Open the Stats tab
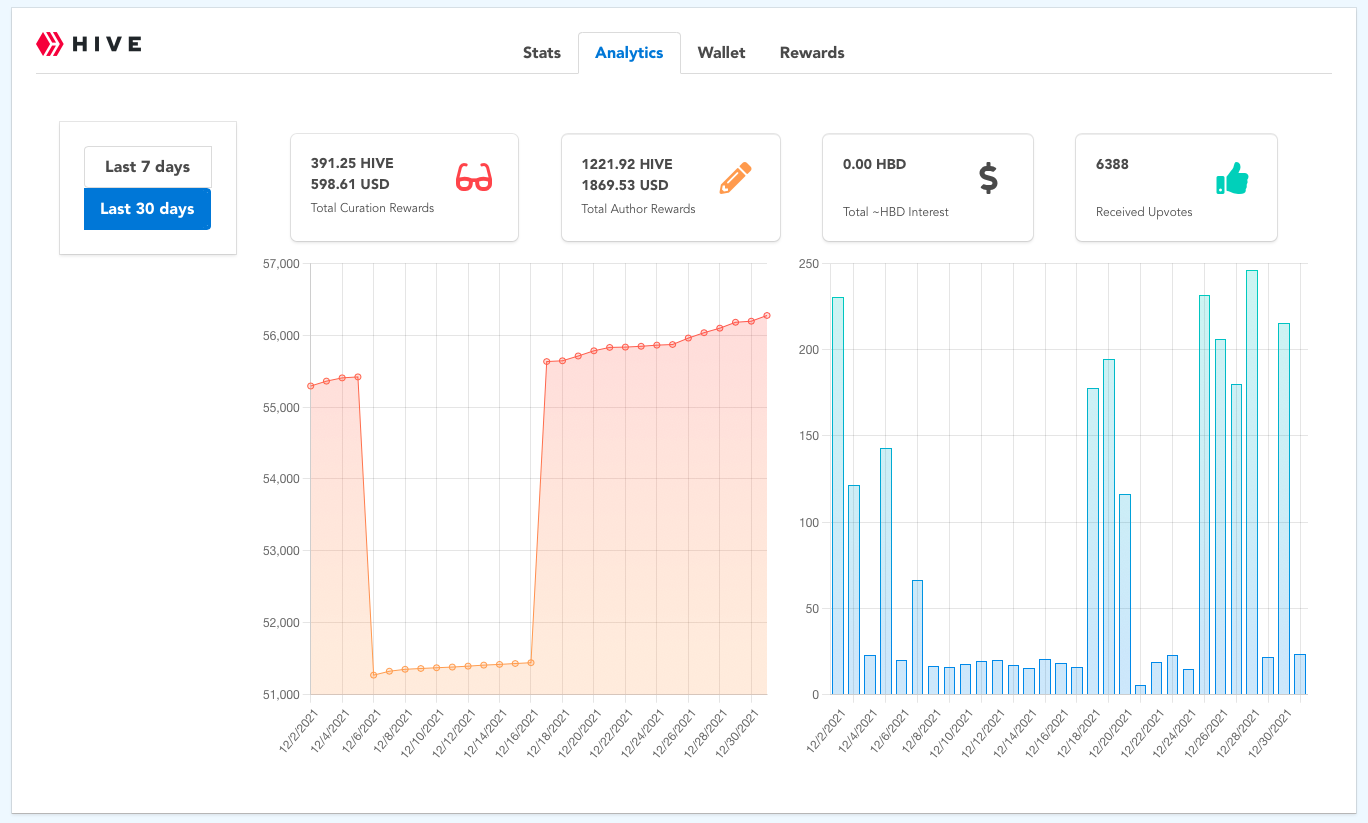The width and height of the screenshot is (1368, 823). 542,53
